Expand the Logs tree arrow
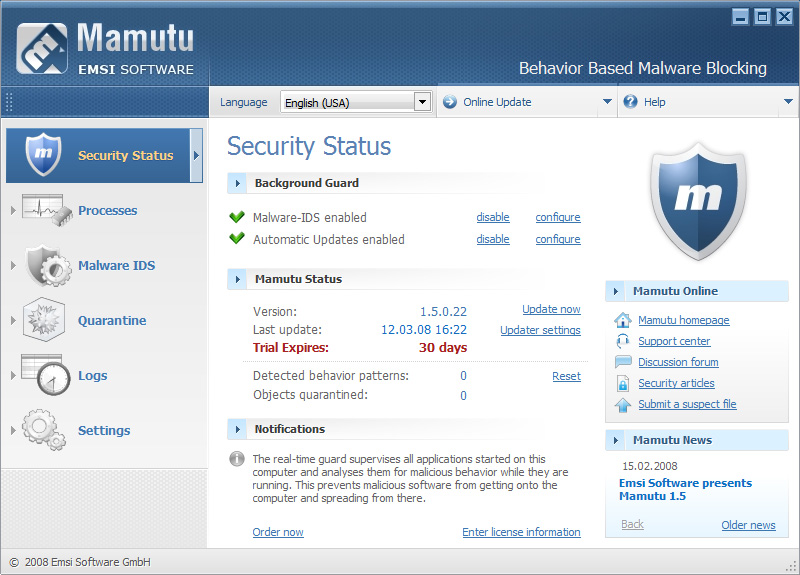Viewport: 800px width, 575px height. click(x=13, y=376)
